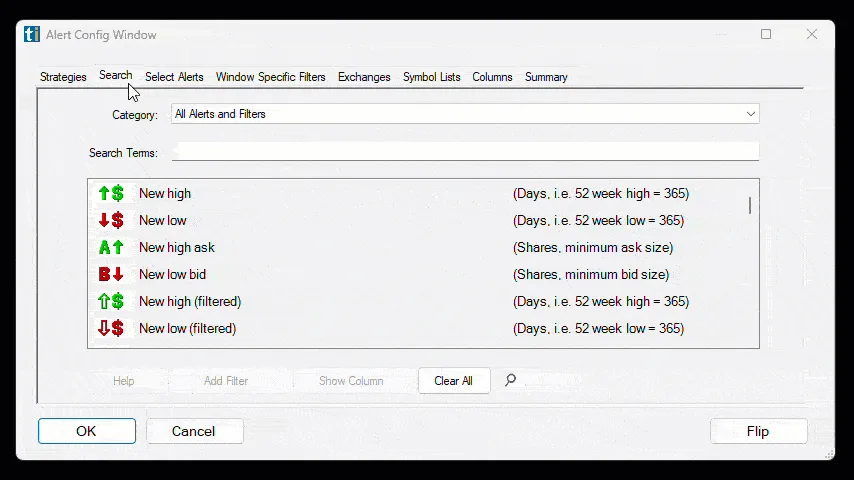The height and width of the screenshot is (480, 854).
Task: Click "(Shares, minimum ask size)" description
Action: click(593, 247)
